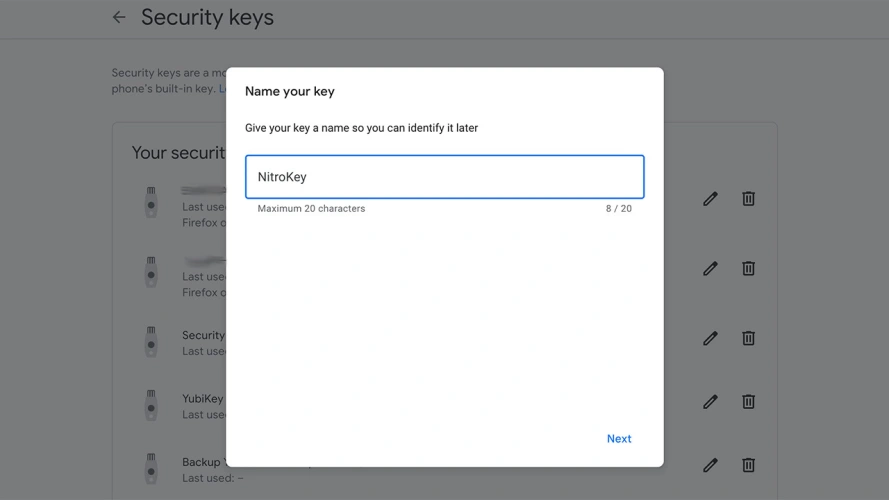The height and width of the screenshot is (500, 889).
Task: Delete the first listed security key
Action: [x=748, y=199]
